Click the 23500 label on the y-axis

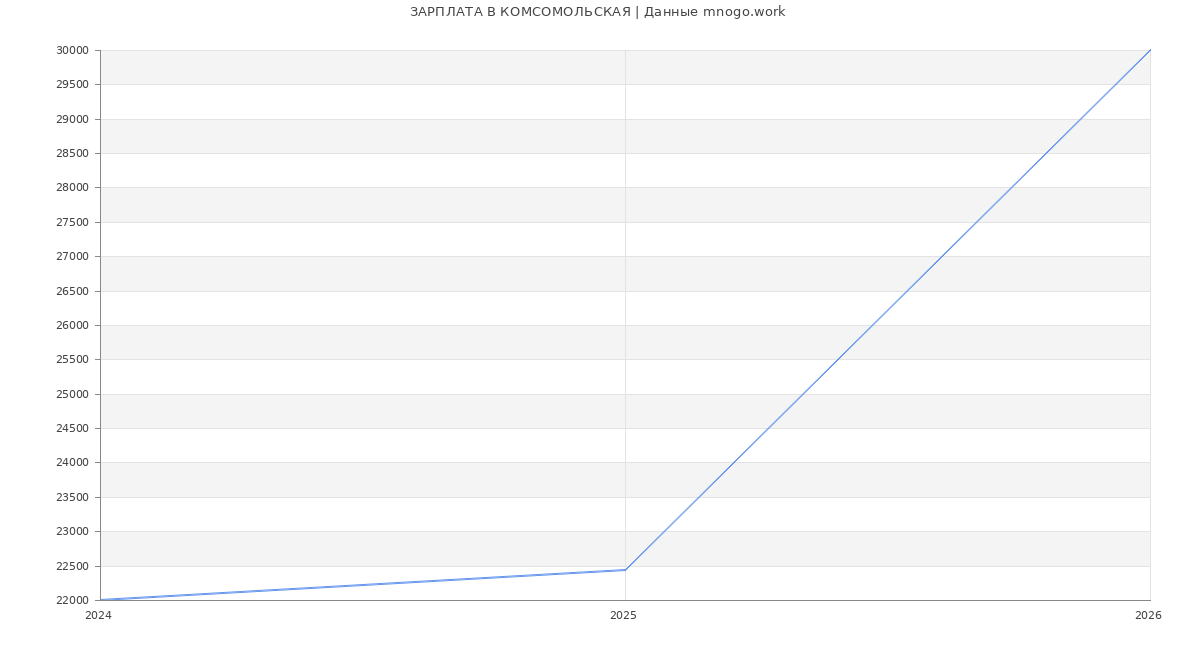(73, 497)
